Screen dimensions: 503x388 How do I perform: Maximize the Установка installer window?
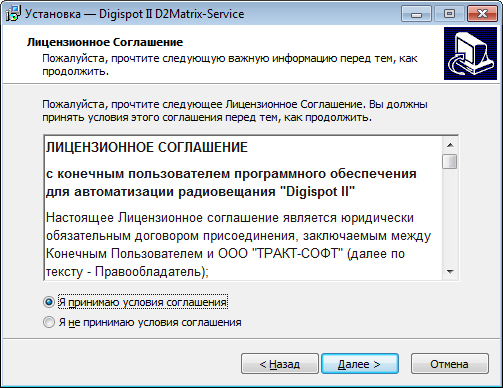pos(449,14)
